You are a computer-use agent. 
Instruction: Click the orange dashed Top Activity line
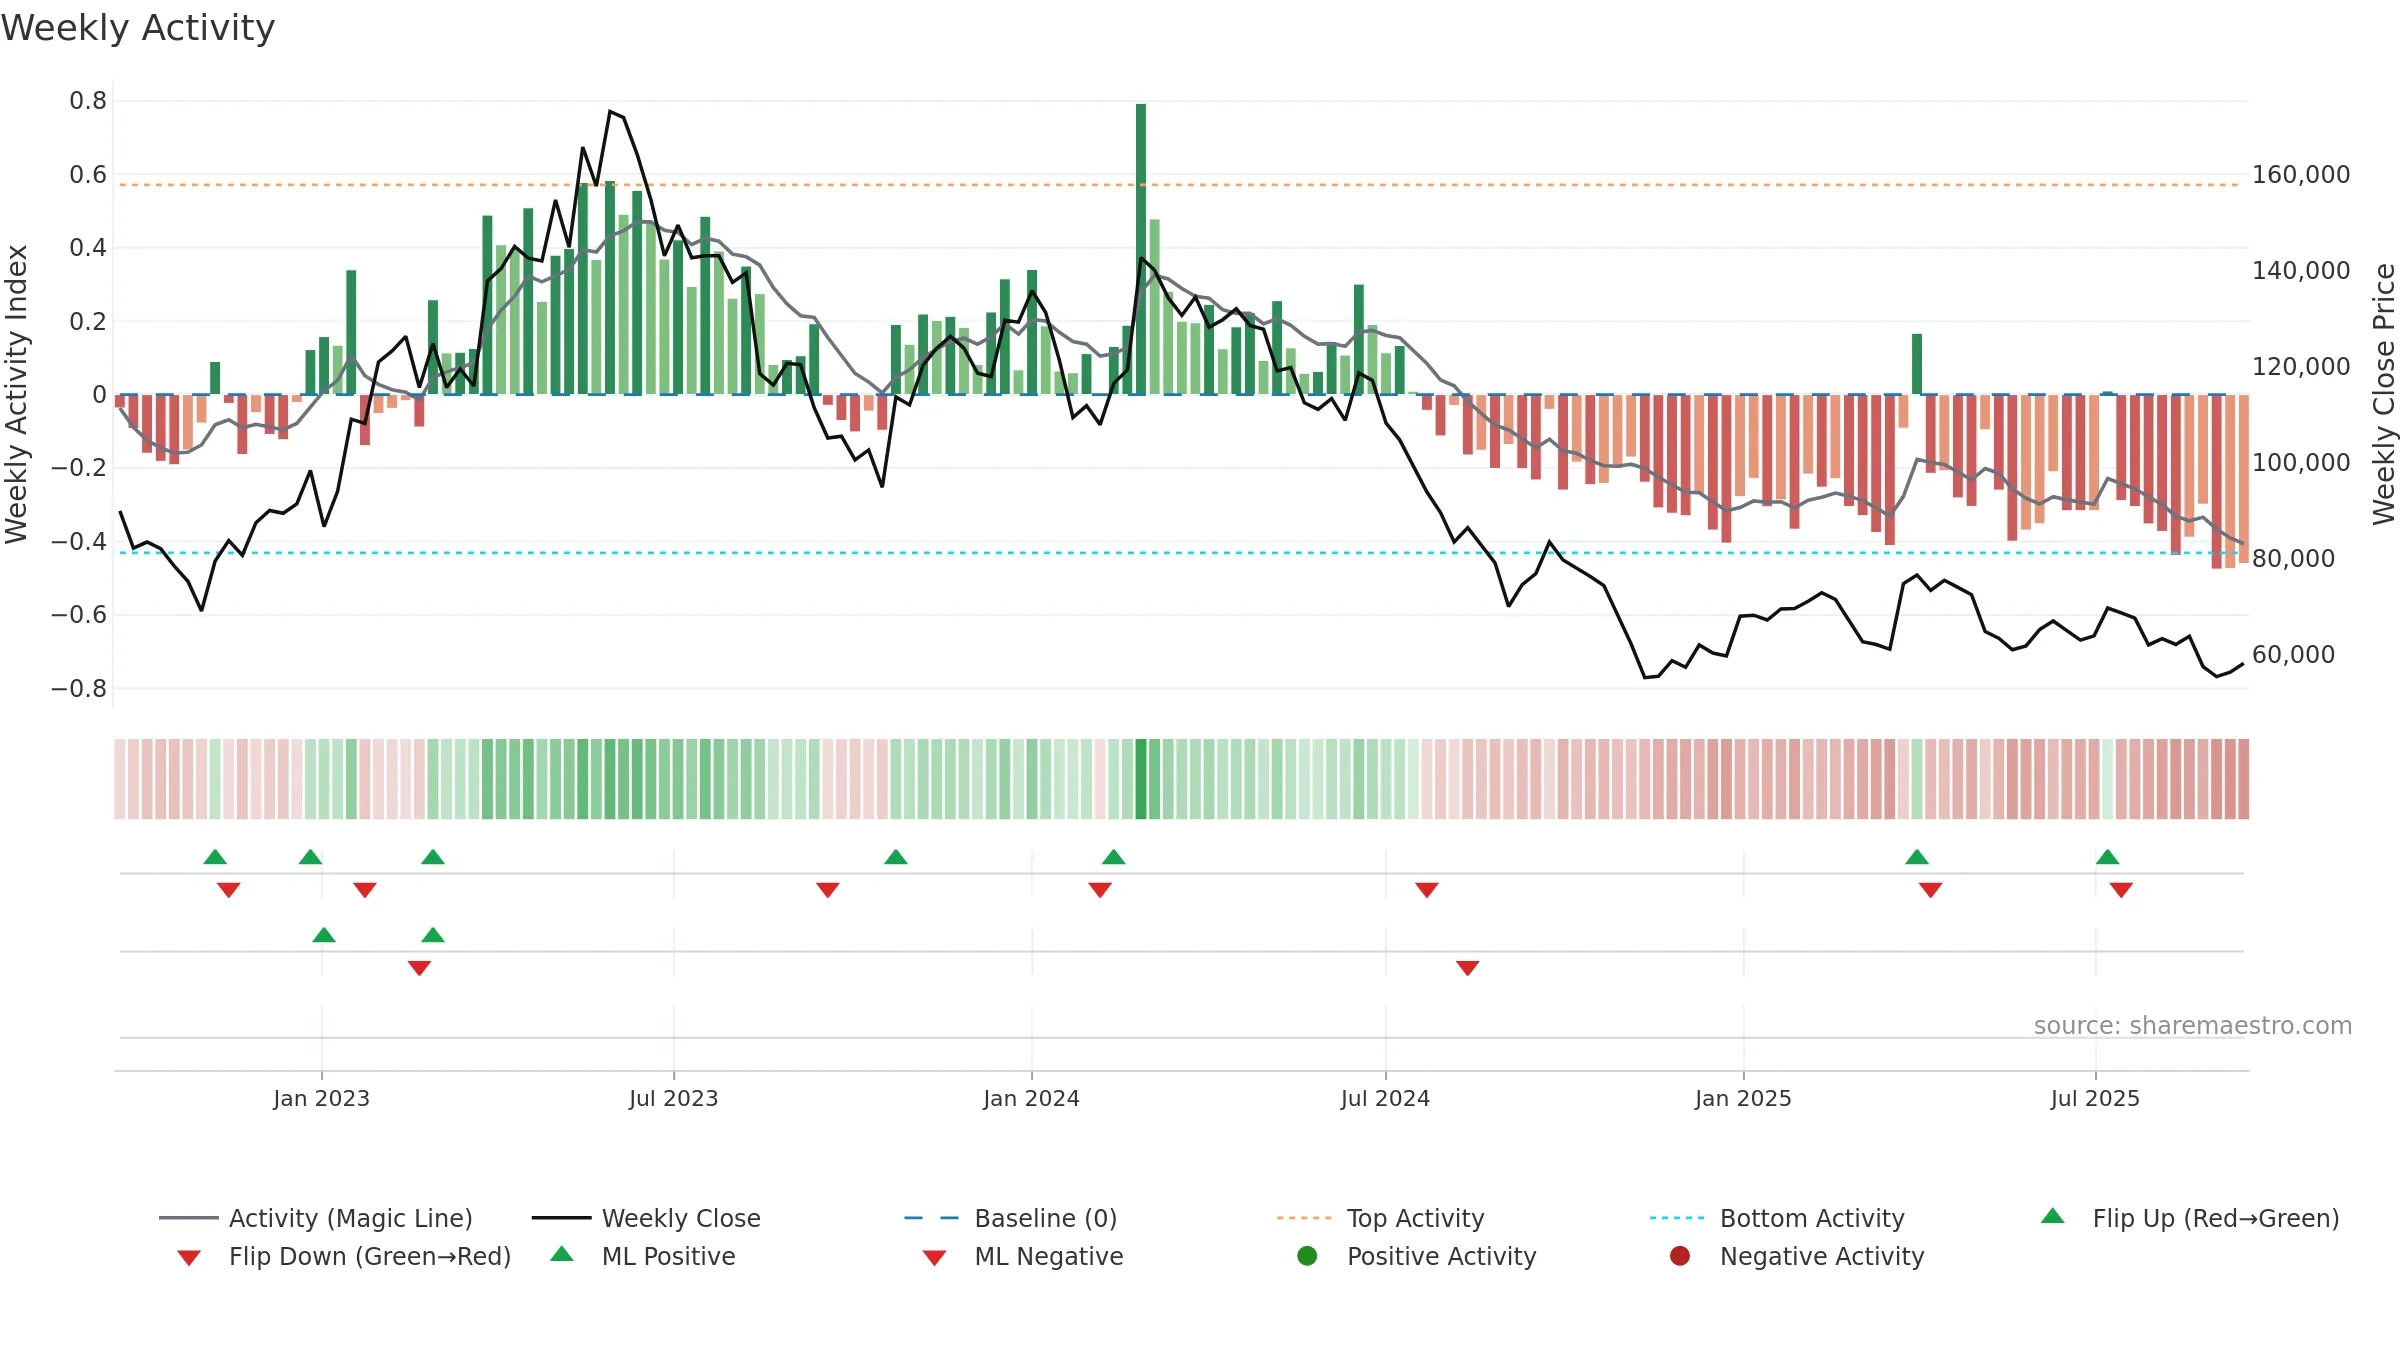click(1180, 185)
